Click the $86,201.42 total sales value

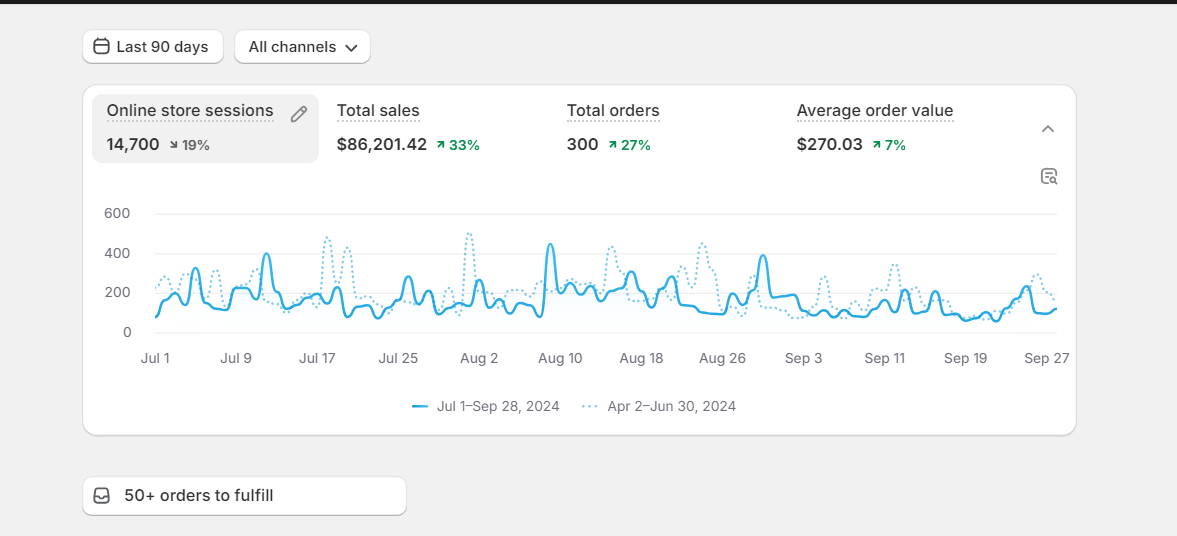(382, 144)
